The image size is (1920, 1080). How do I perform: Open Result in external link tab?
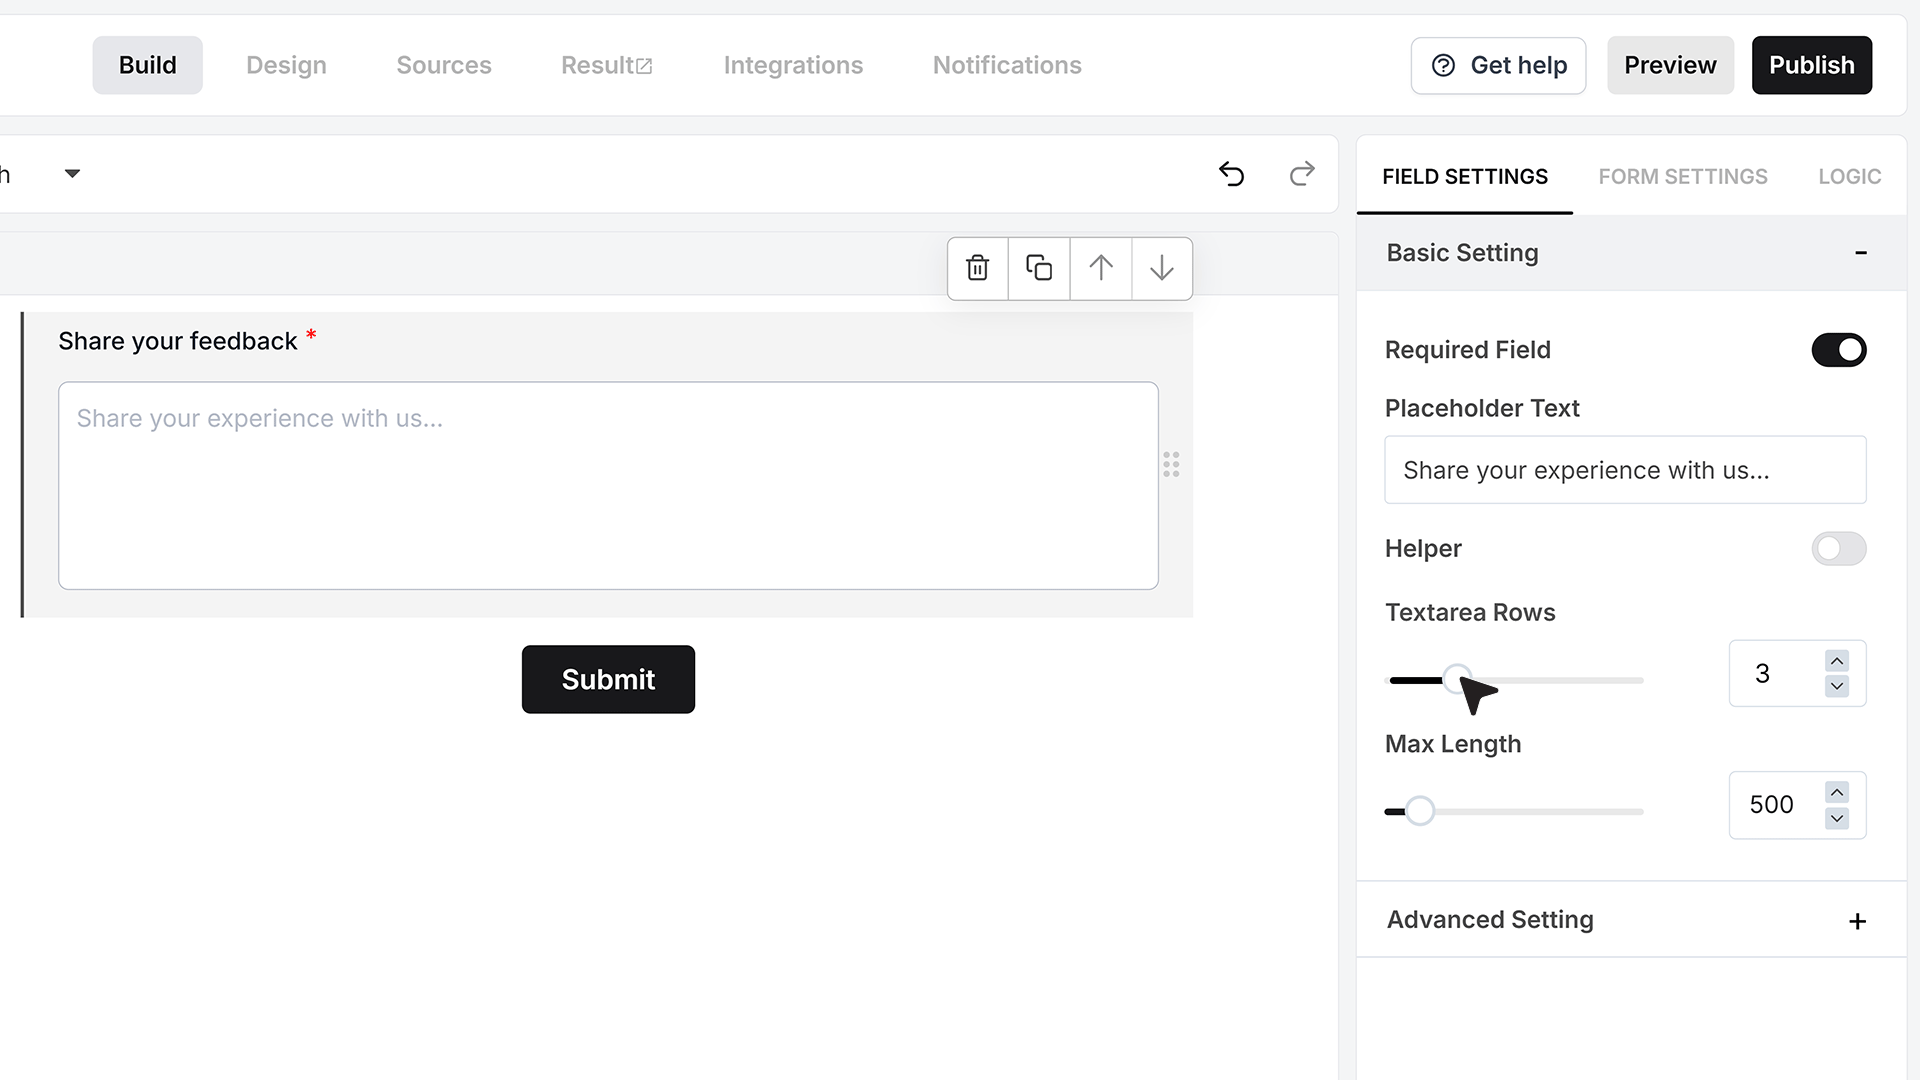pos(606,65)
